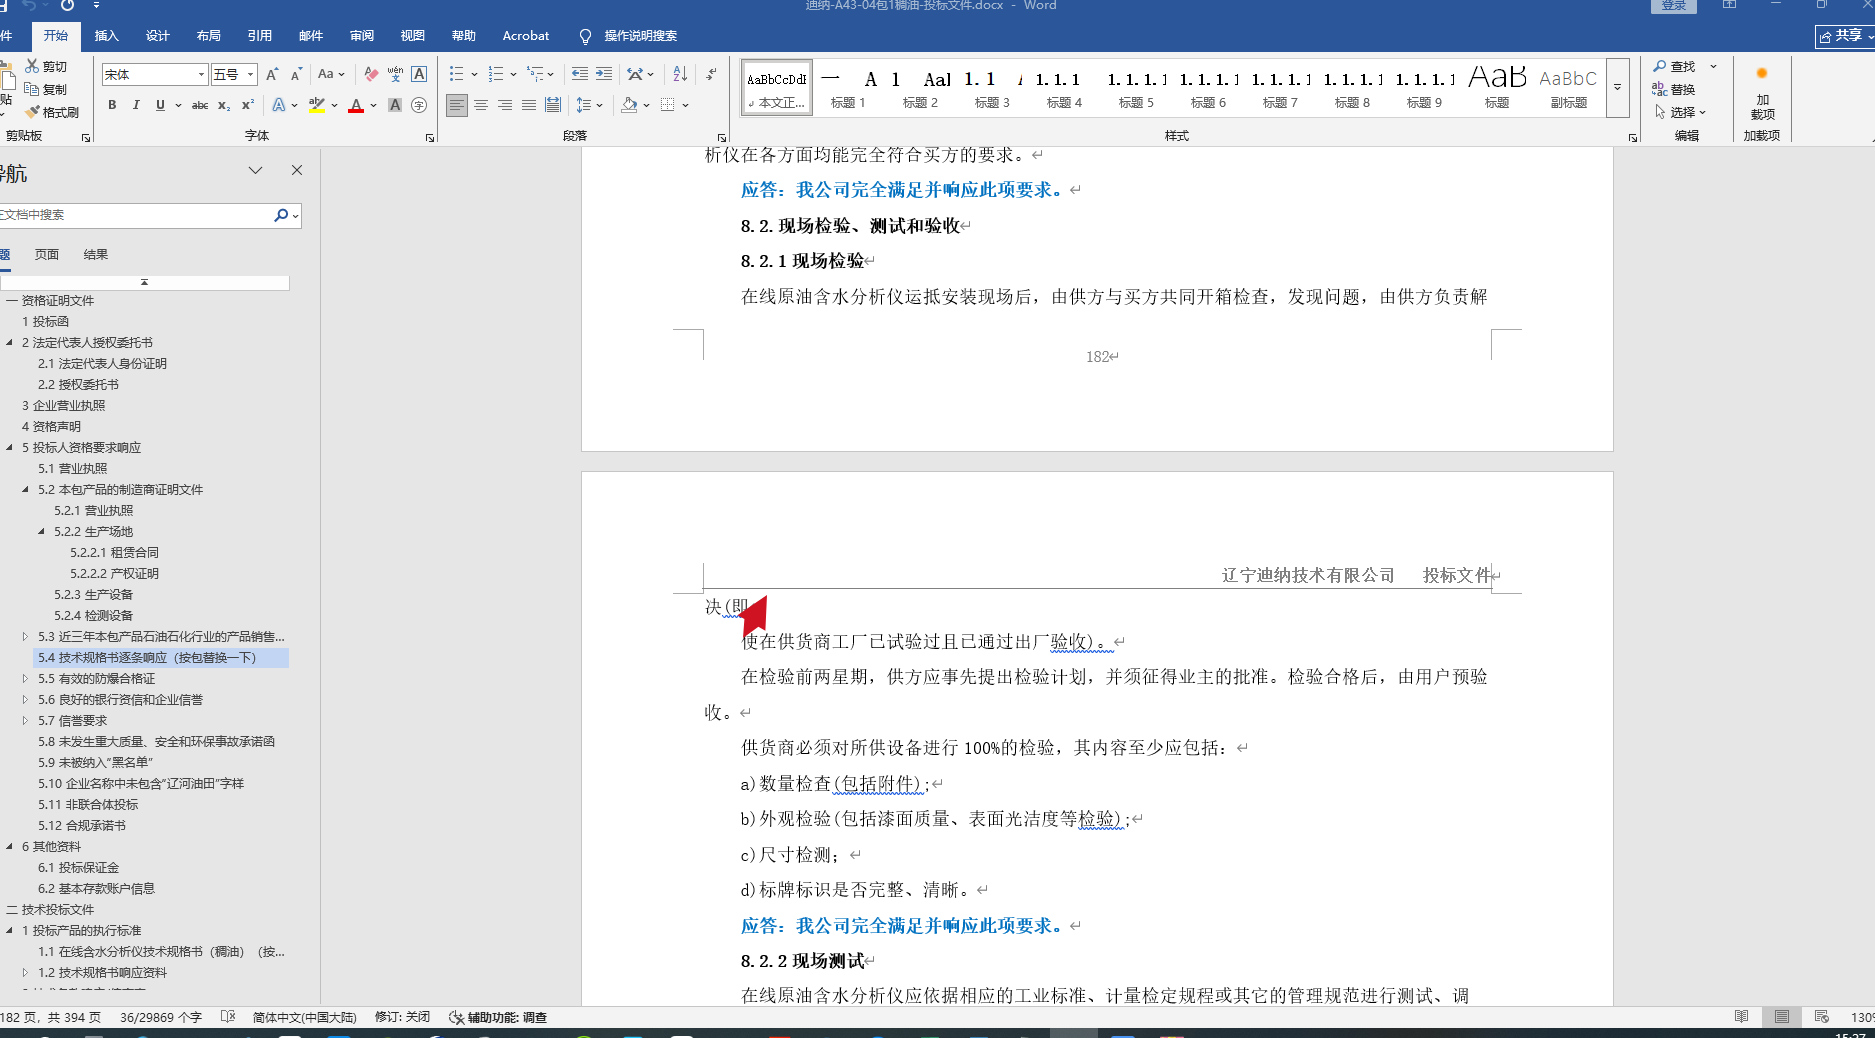Switch on center paragraph alignment
This screenshot has width=1875, height=1038.
tap(481, 105)
